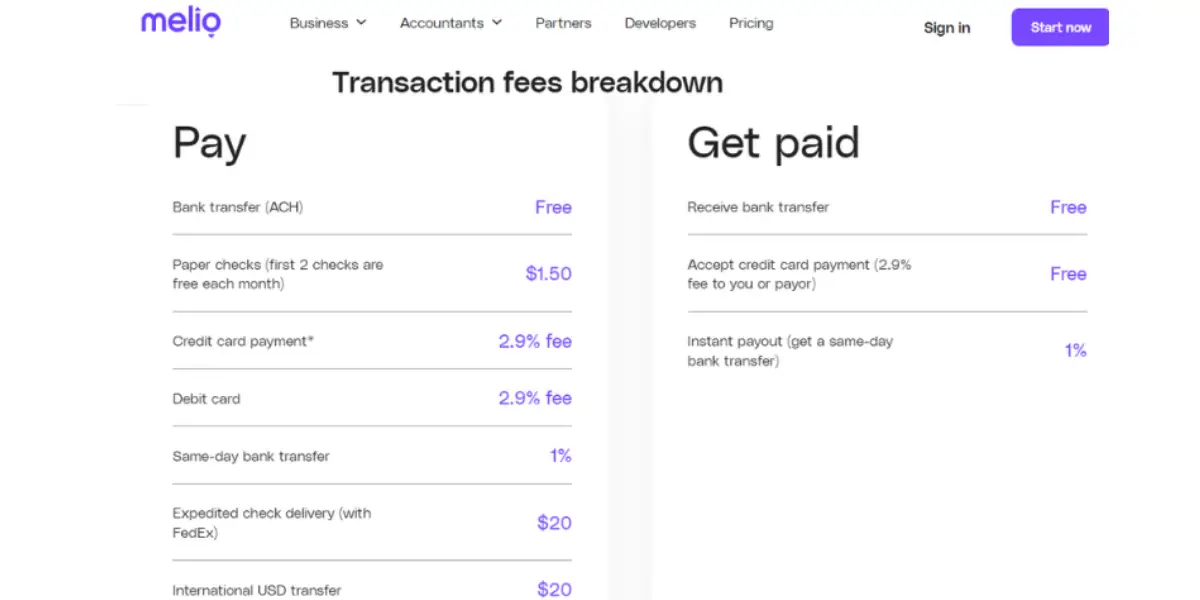
Task: Click the melio logo
Action: pos(181,22)
